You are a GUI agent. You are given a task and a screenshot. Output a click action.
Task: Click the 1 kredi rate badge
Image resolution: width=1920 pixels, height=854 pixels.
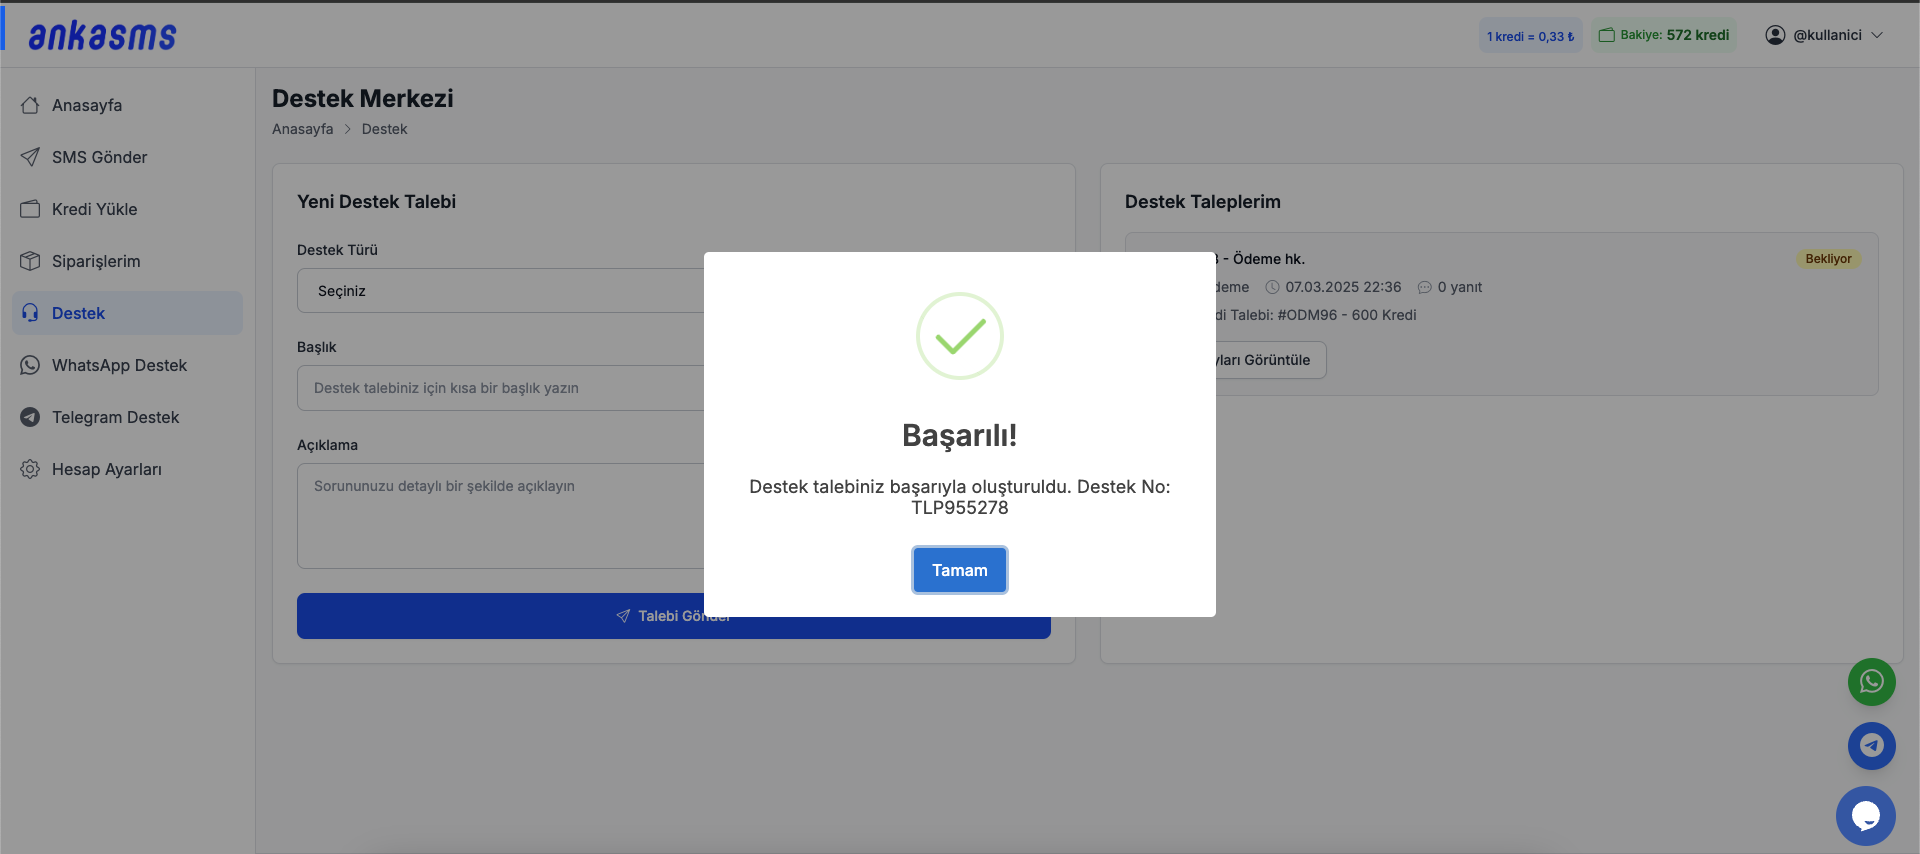pos(1530,36)
